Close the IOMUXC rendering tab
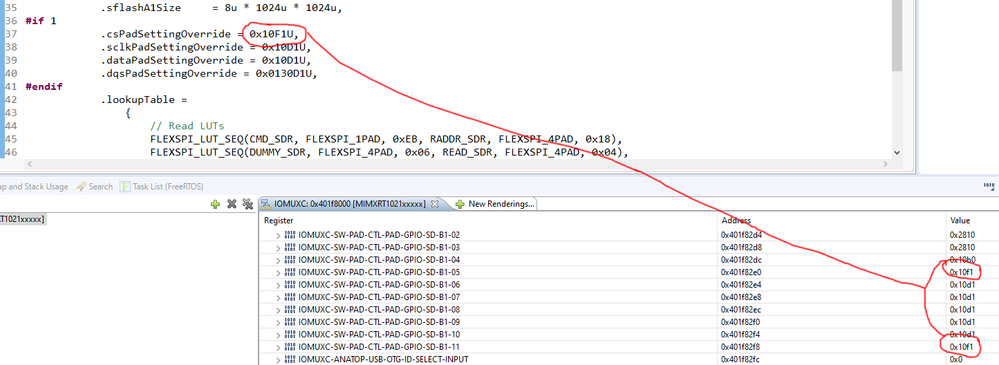 tap(435, 204)
